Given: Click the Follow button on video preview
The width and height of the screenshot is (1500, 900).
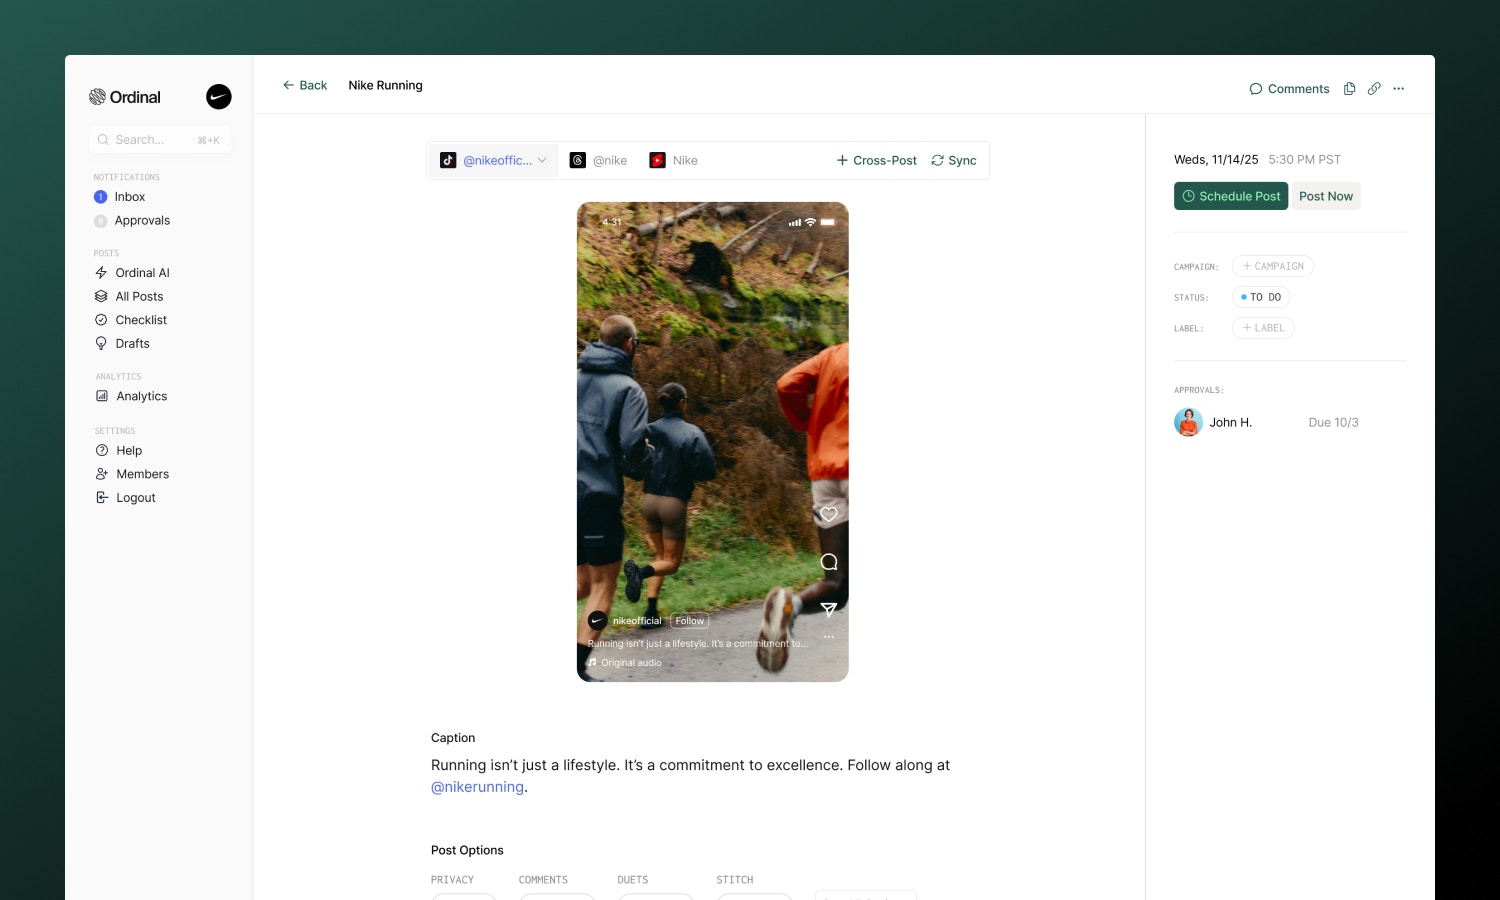Looking at the screenshot, I should point(689,621).
